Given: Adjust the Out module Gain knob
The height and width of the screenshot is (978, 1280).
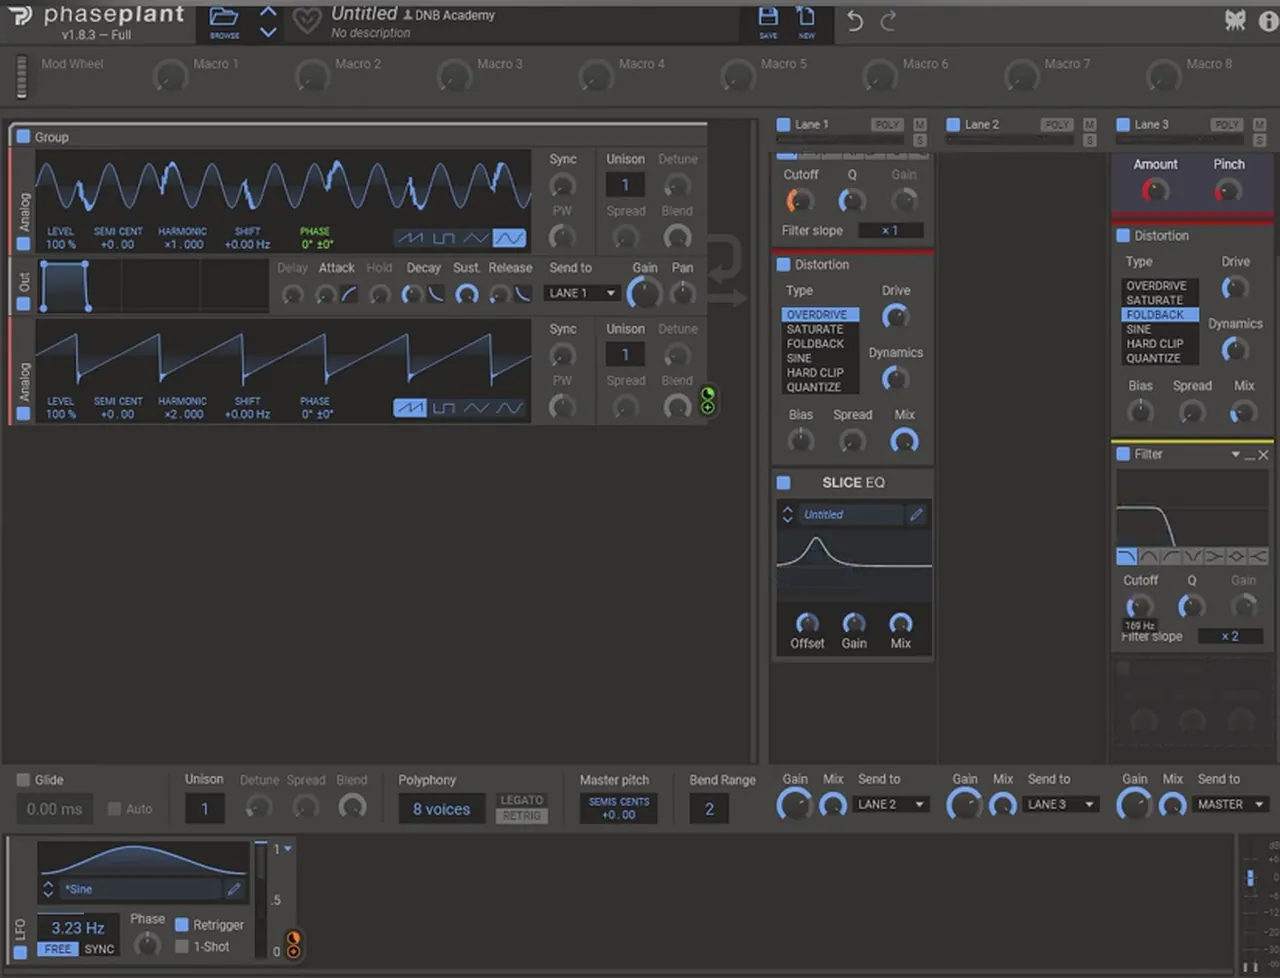Looking at the screenshot, I should (x=644, y=292).
